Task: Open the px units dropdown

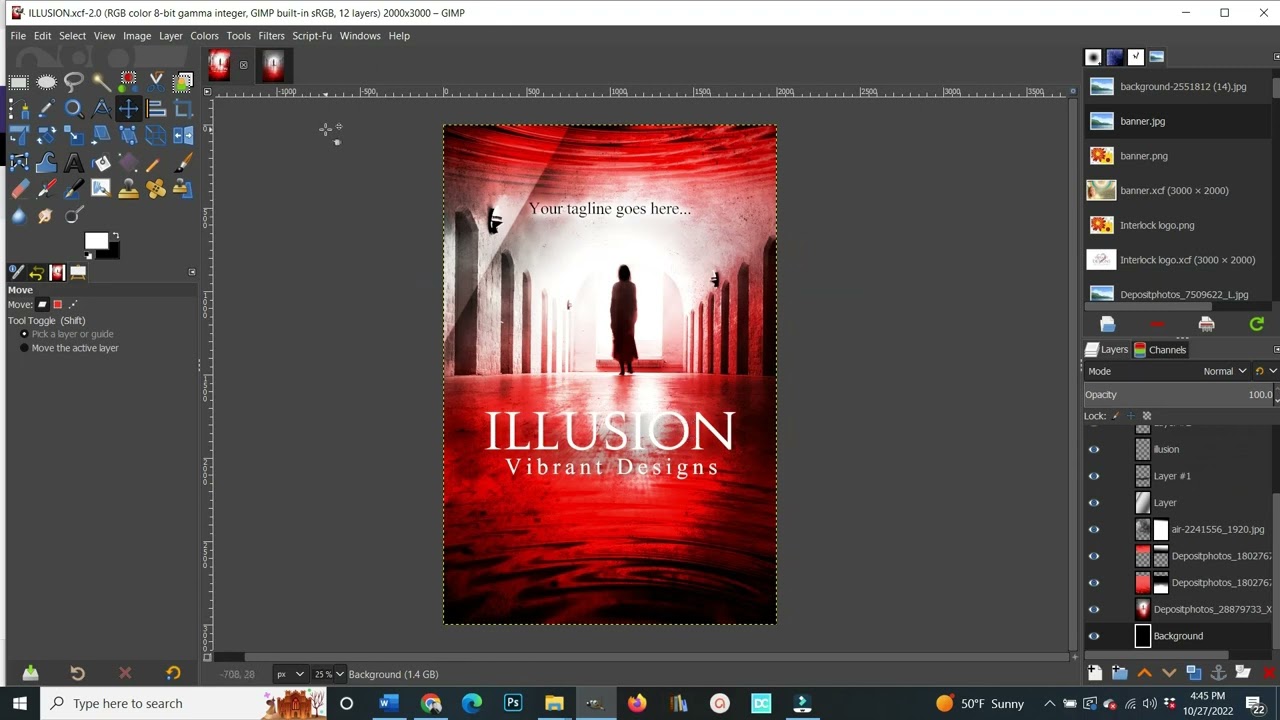Action: point(290,674)
